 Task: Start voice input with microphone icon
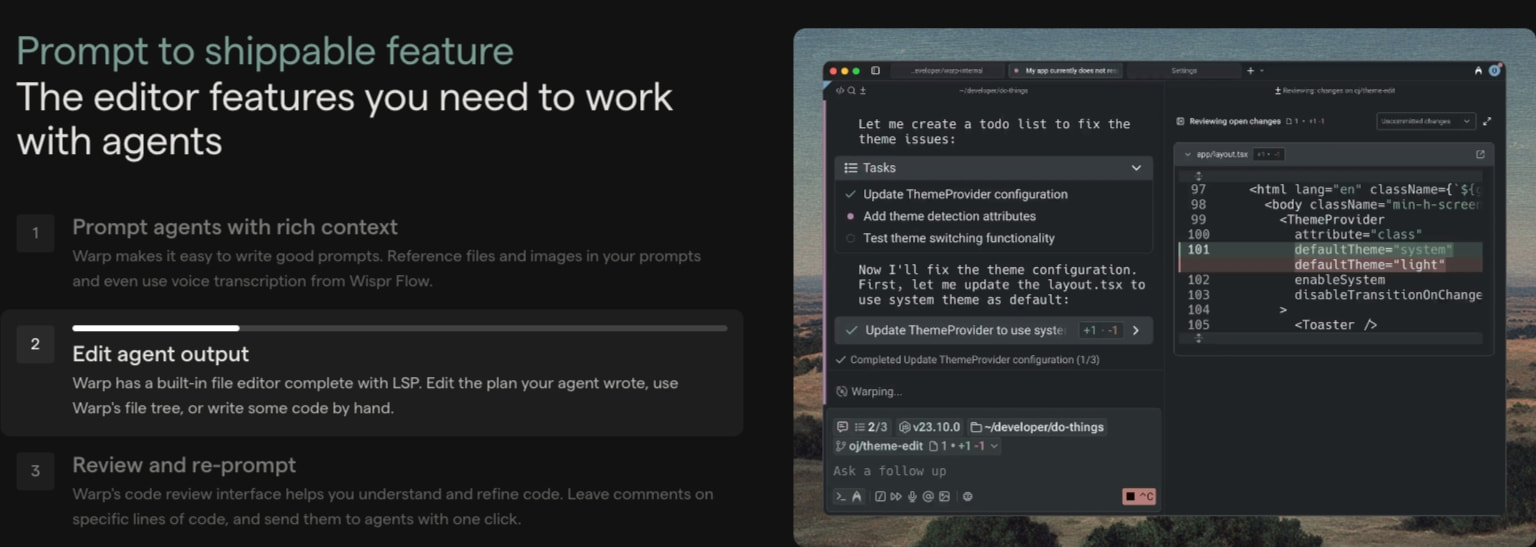click(912, 496)
